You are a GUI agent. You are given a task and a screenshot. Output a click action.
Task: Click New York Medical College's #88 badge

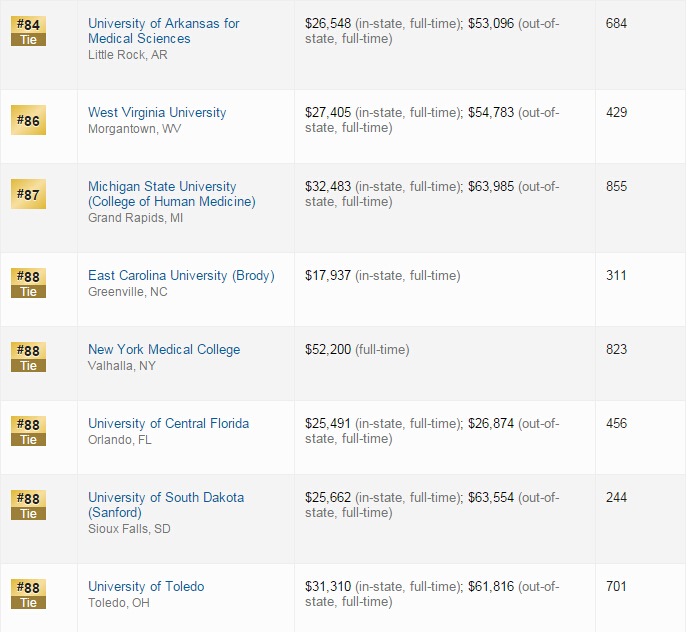point(28,357)
